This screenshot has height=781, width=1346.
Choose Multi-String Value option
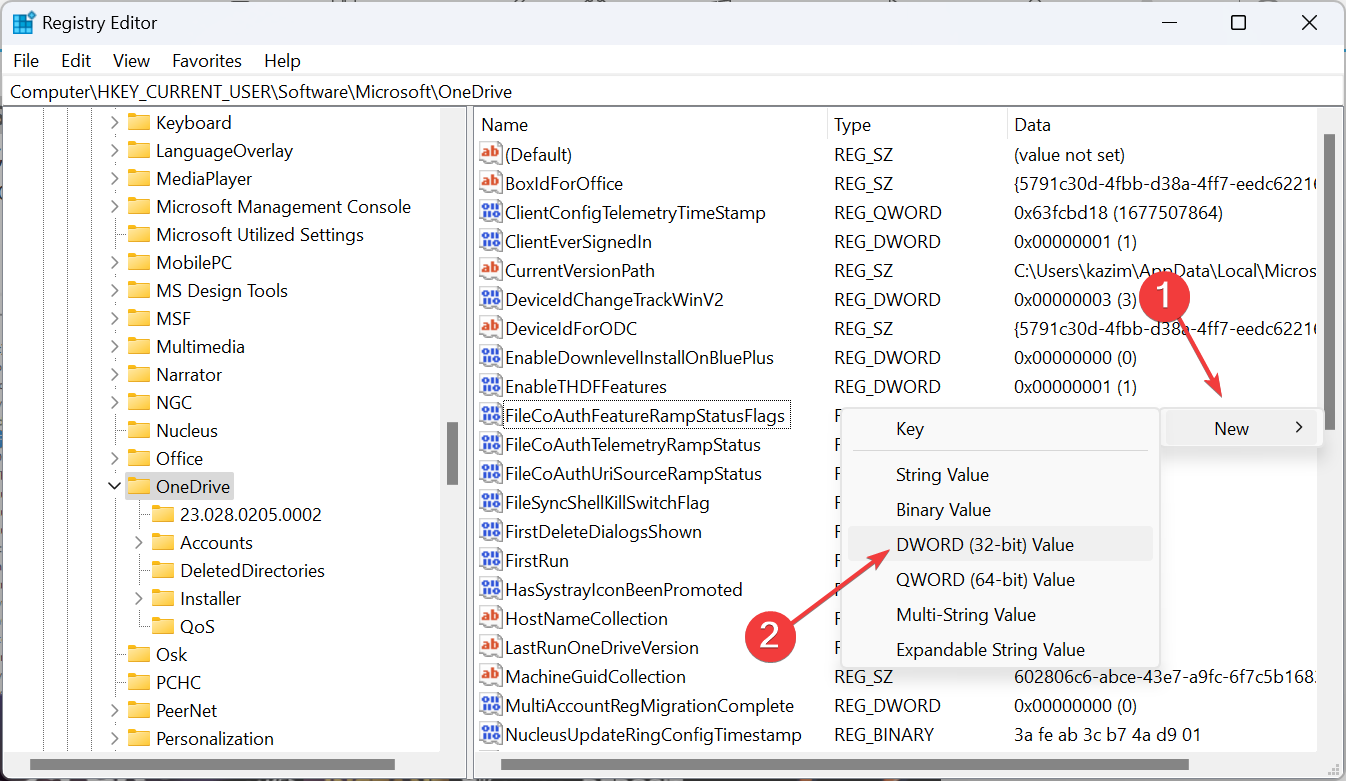1000,615
